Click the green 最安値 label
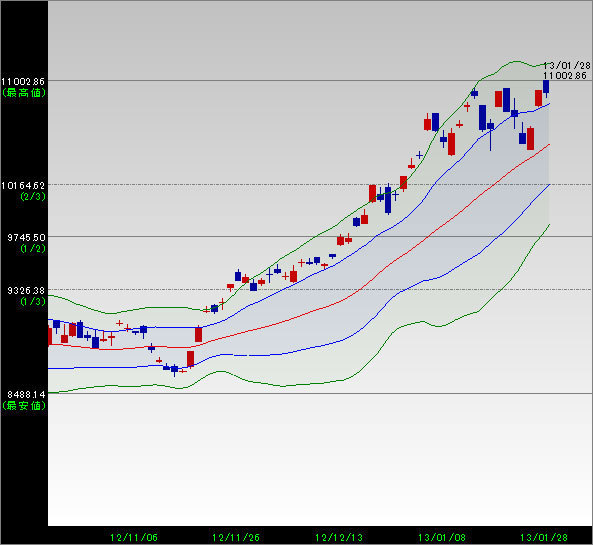 pos(24,406)
